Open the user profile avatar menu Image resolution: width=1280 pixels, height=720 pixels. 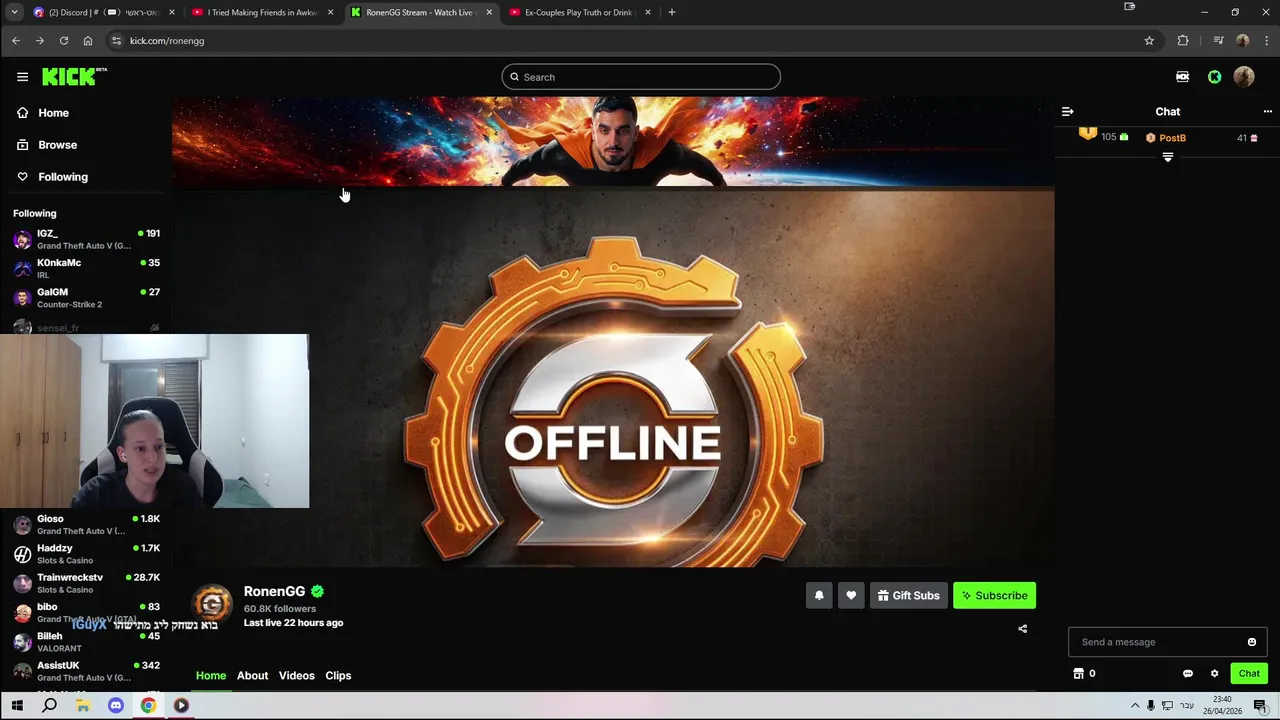point(1244,77)
